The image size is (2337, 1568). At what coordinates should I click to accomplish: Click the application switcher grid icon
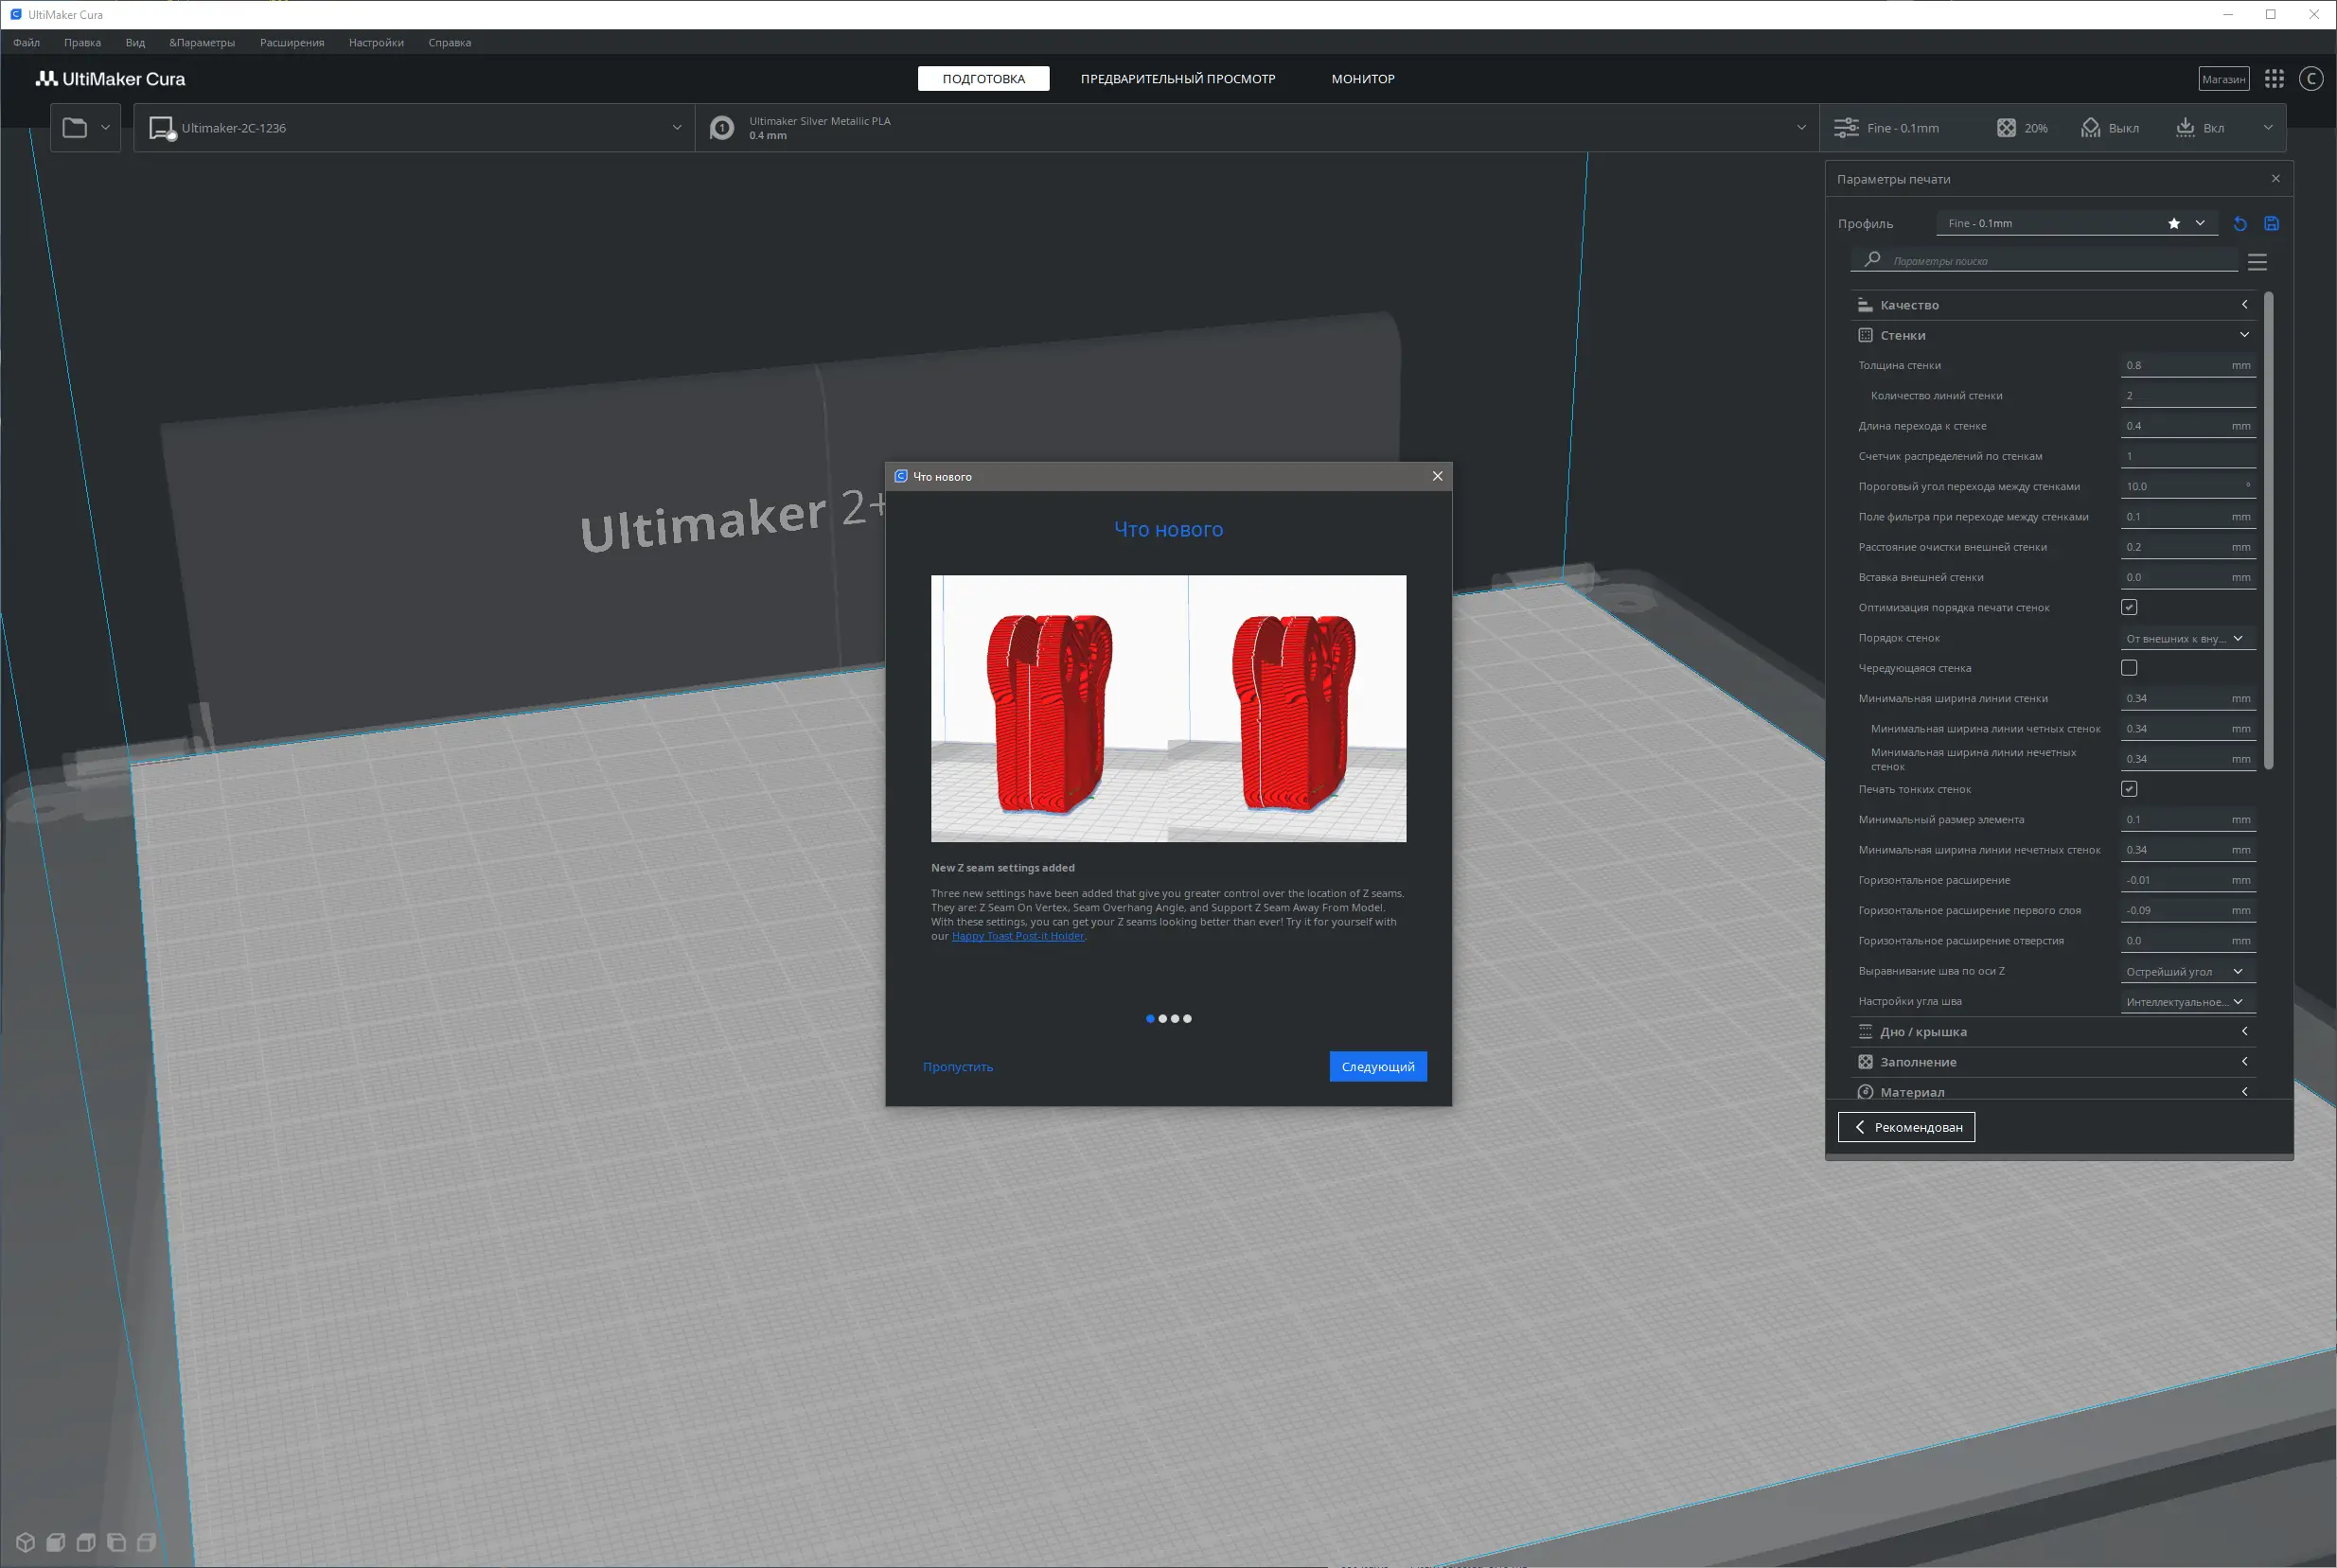pos(2274,79)
